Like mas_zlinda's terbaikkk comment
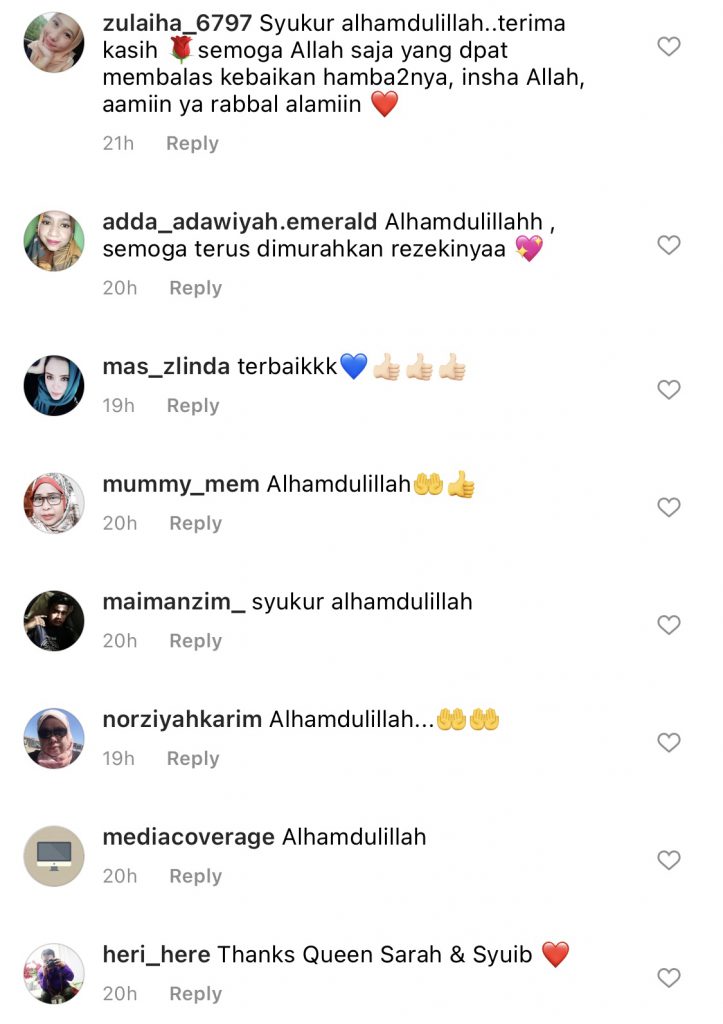The image size is (723, 1024). [x=669, y=390]
